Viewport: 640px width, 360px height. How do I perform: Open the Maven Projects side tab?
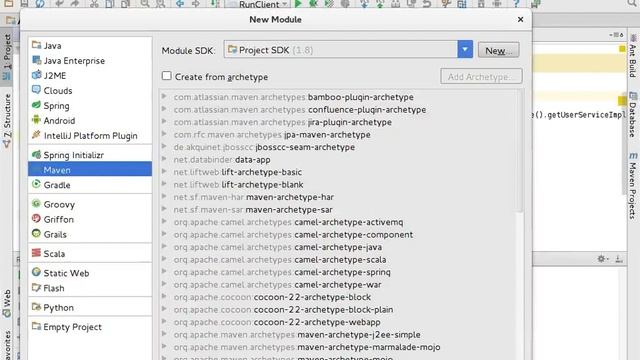tap(633, 186)
